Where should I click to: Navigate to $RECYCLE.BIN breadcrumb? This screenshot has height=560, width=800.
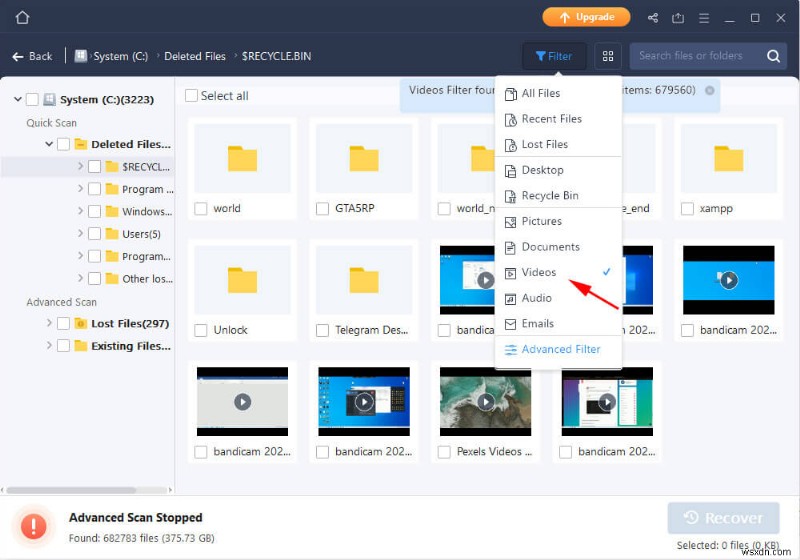coord(276,56)
